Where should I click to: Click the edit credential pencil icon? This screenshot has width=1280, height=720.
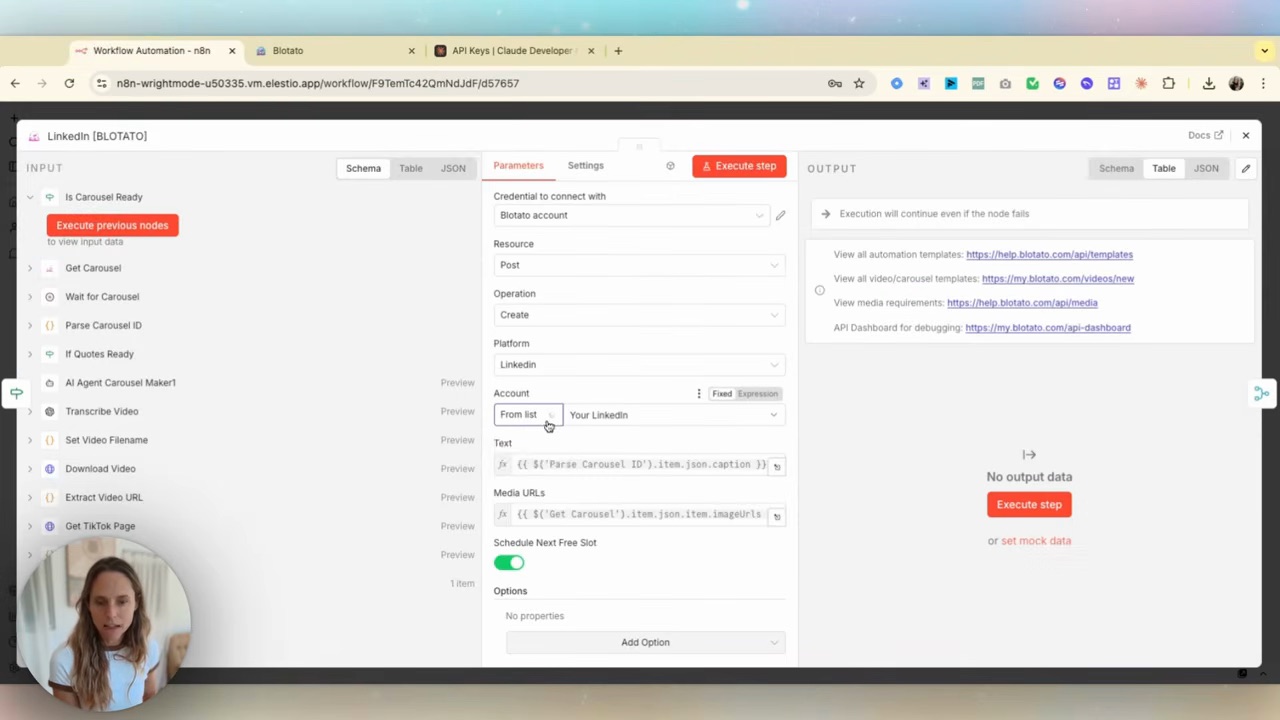point(780,215)
